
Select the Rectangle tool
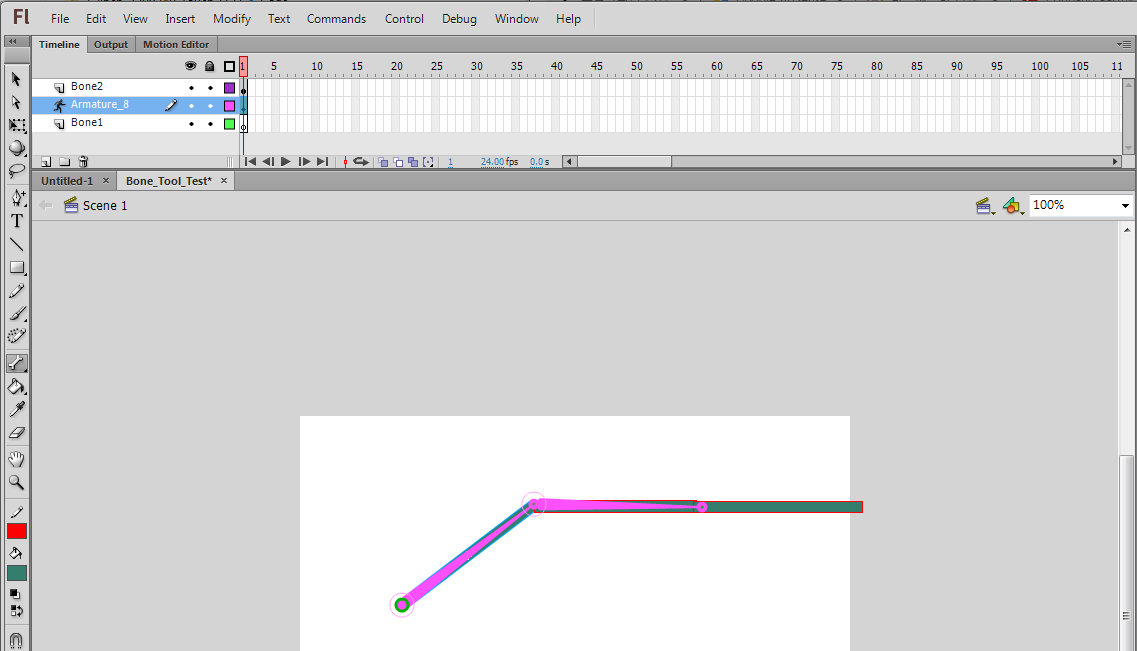[x=17, y=268]
